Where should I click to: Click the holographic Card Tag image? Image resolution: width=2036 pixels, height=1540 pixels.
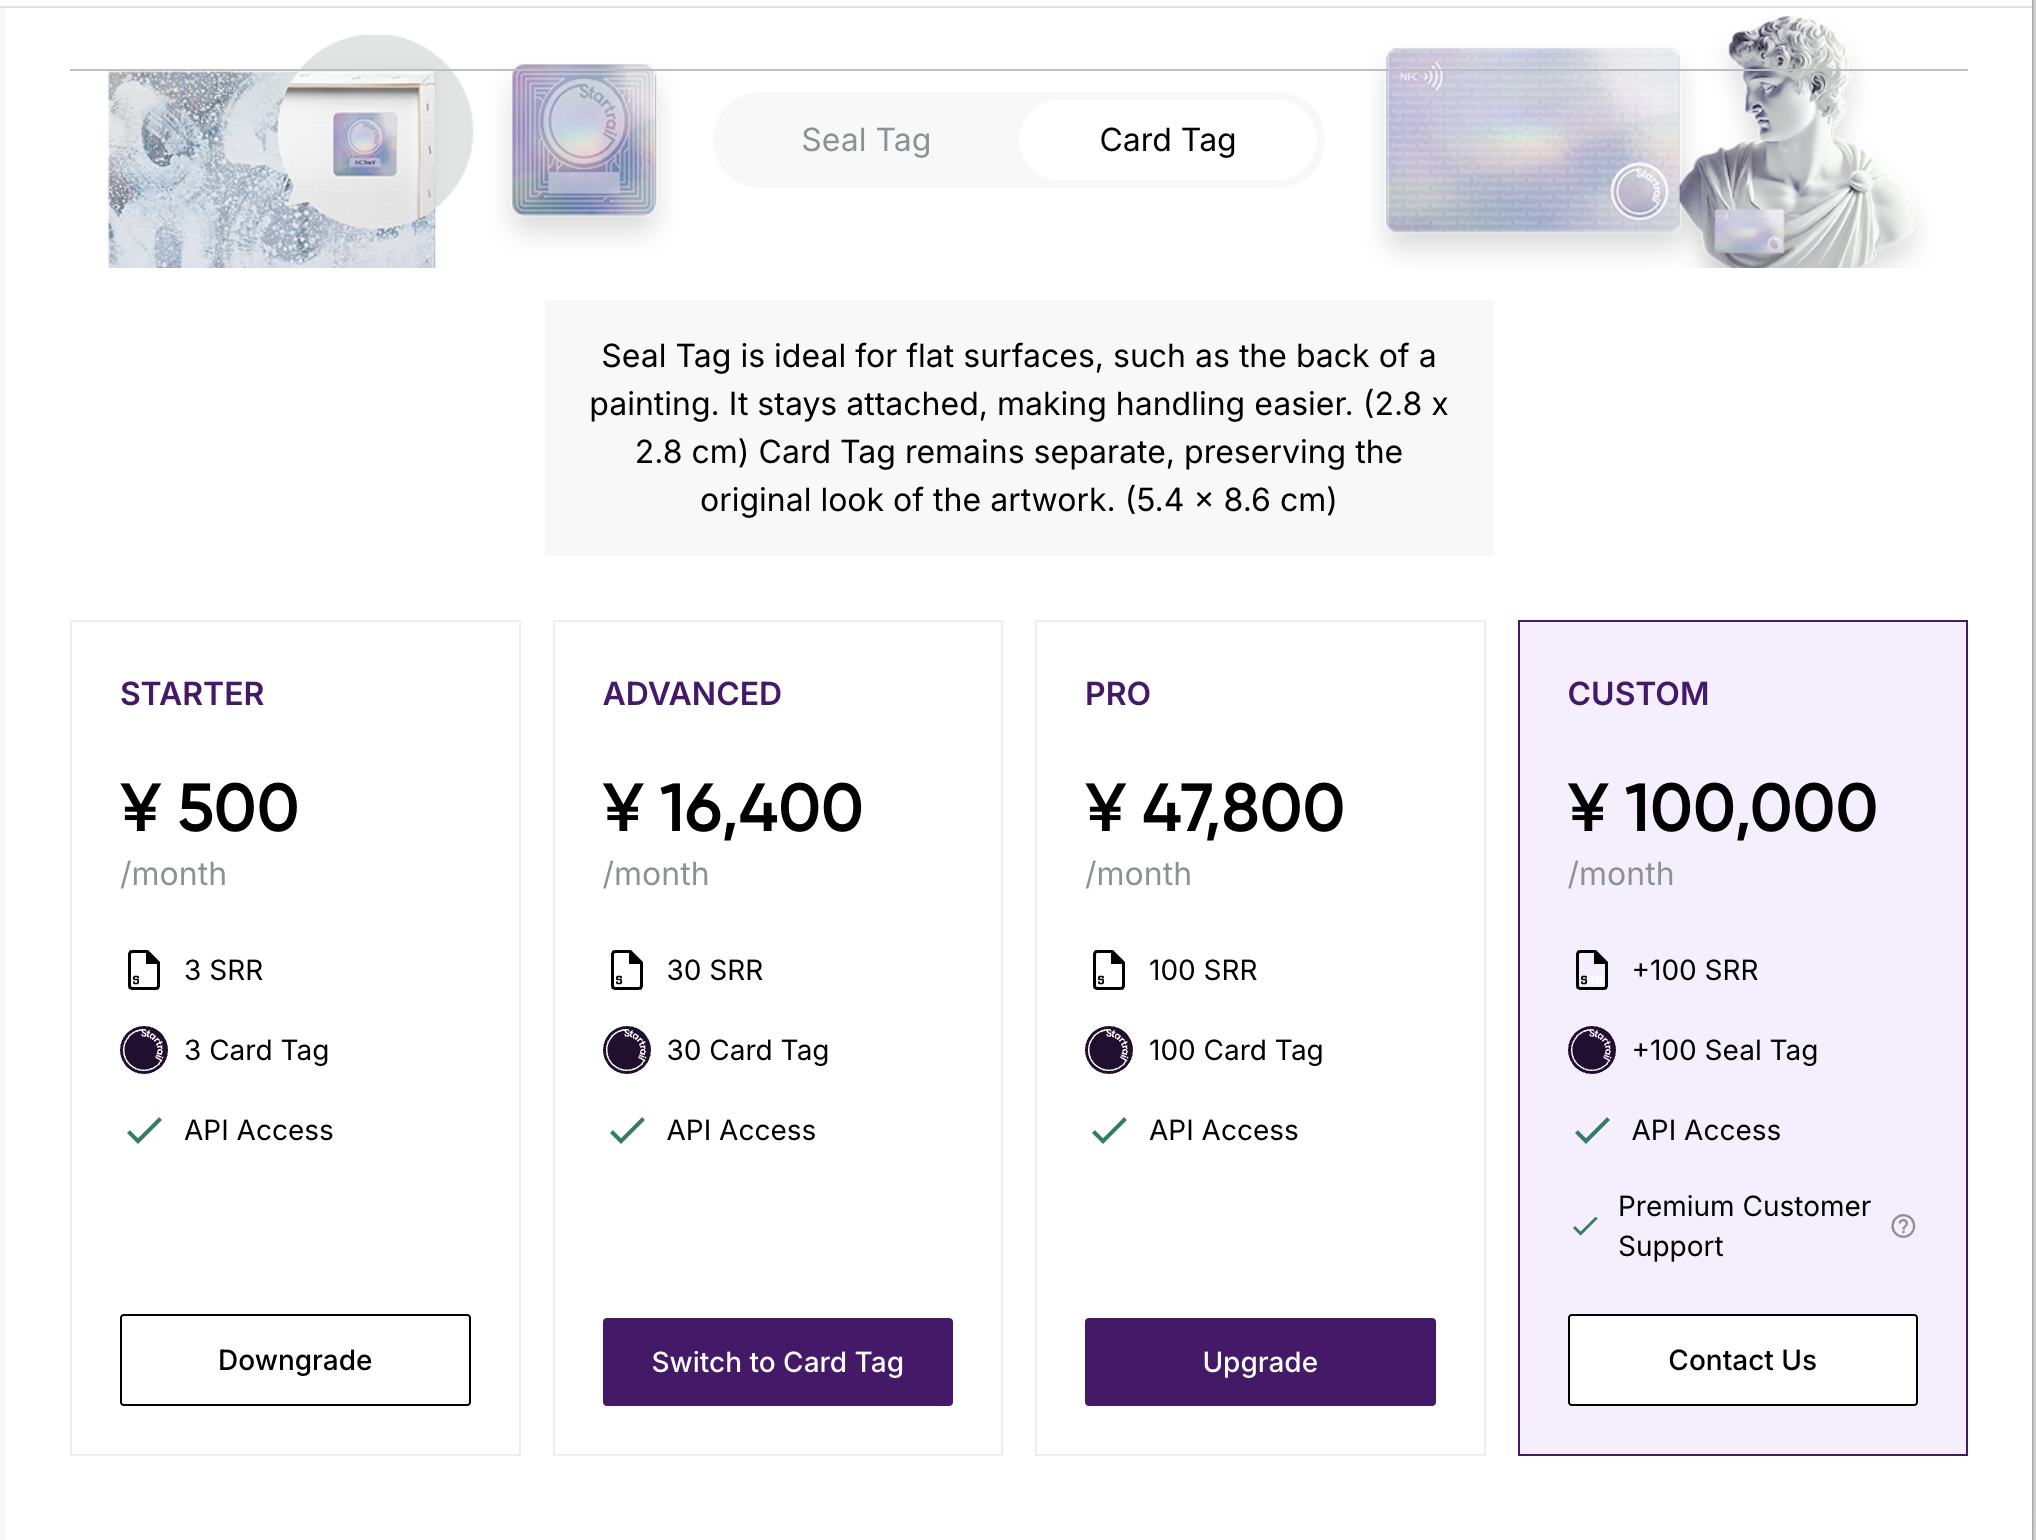(1532, 140)
